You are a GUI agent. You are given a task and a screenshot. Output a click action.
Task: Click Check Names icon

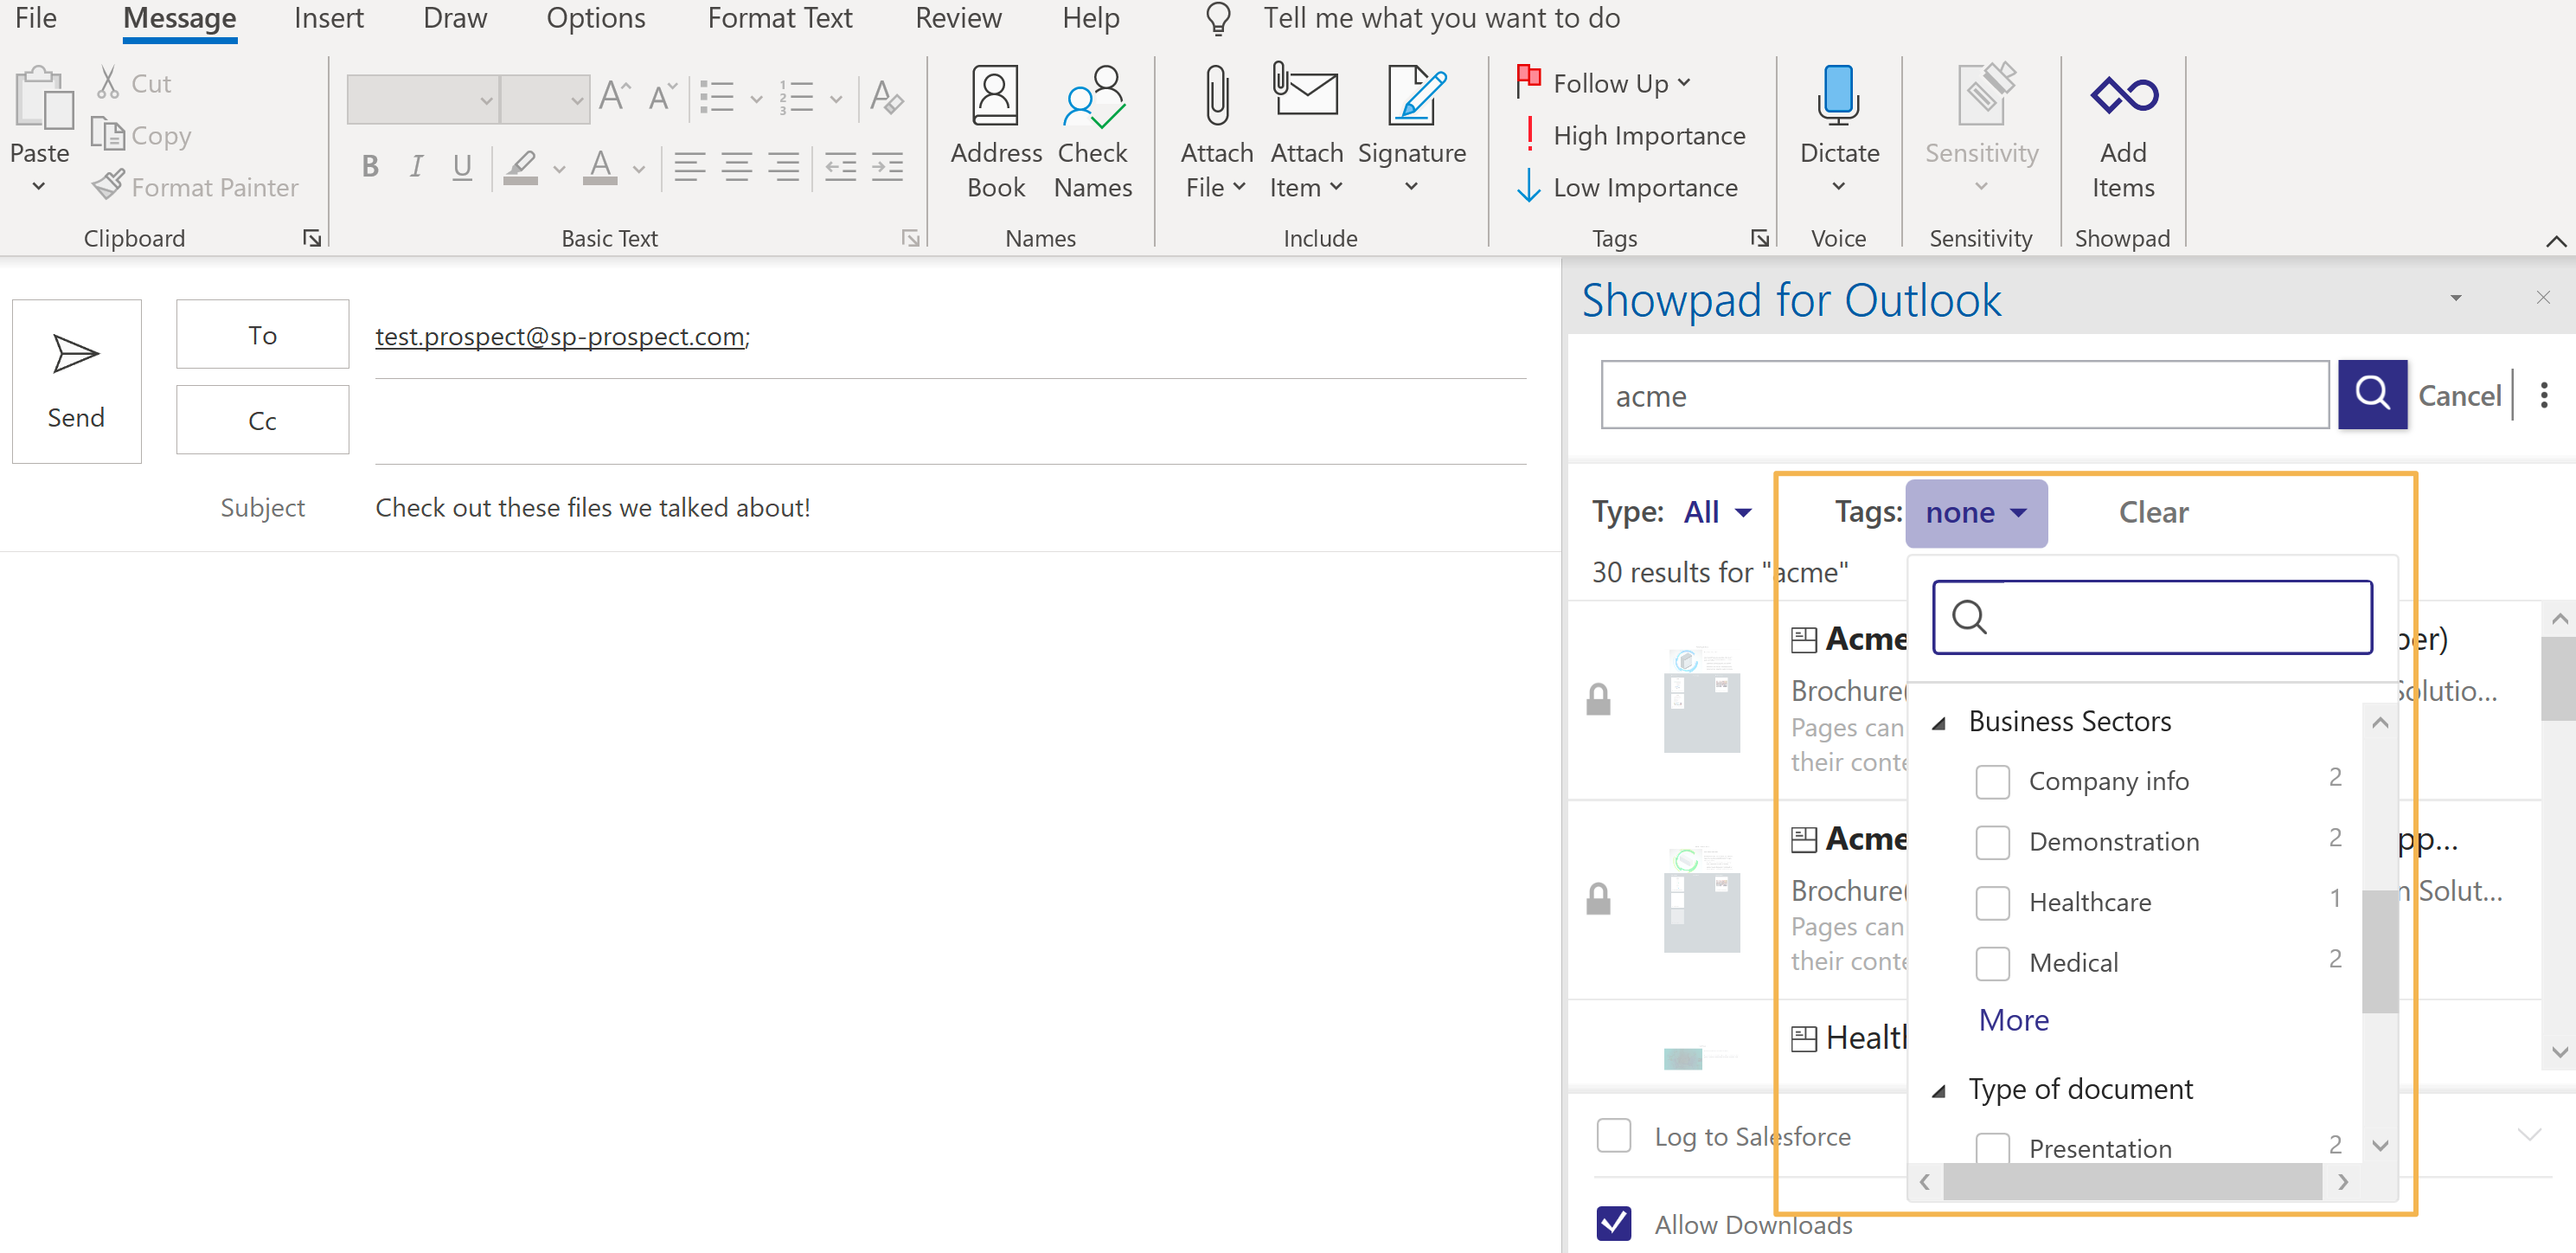[x=1093, y=95]
